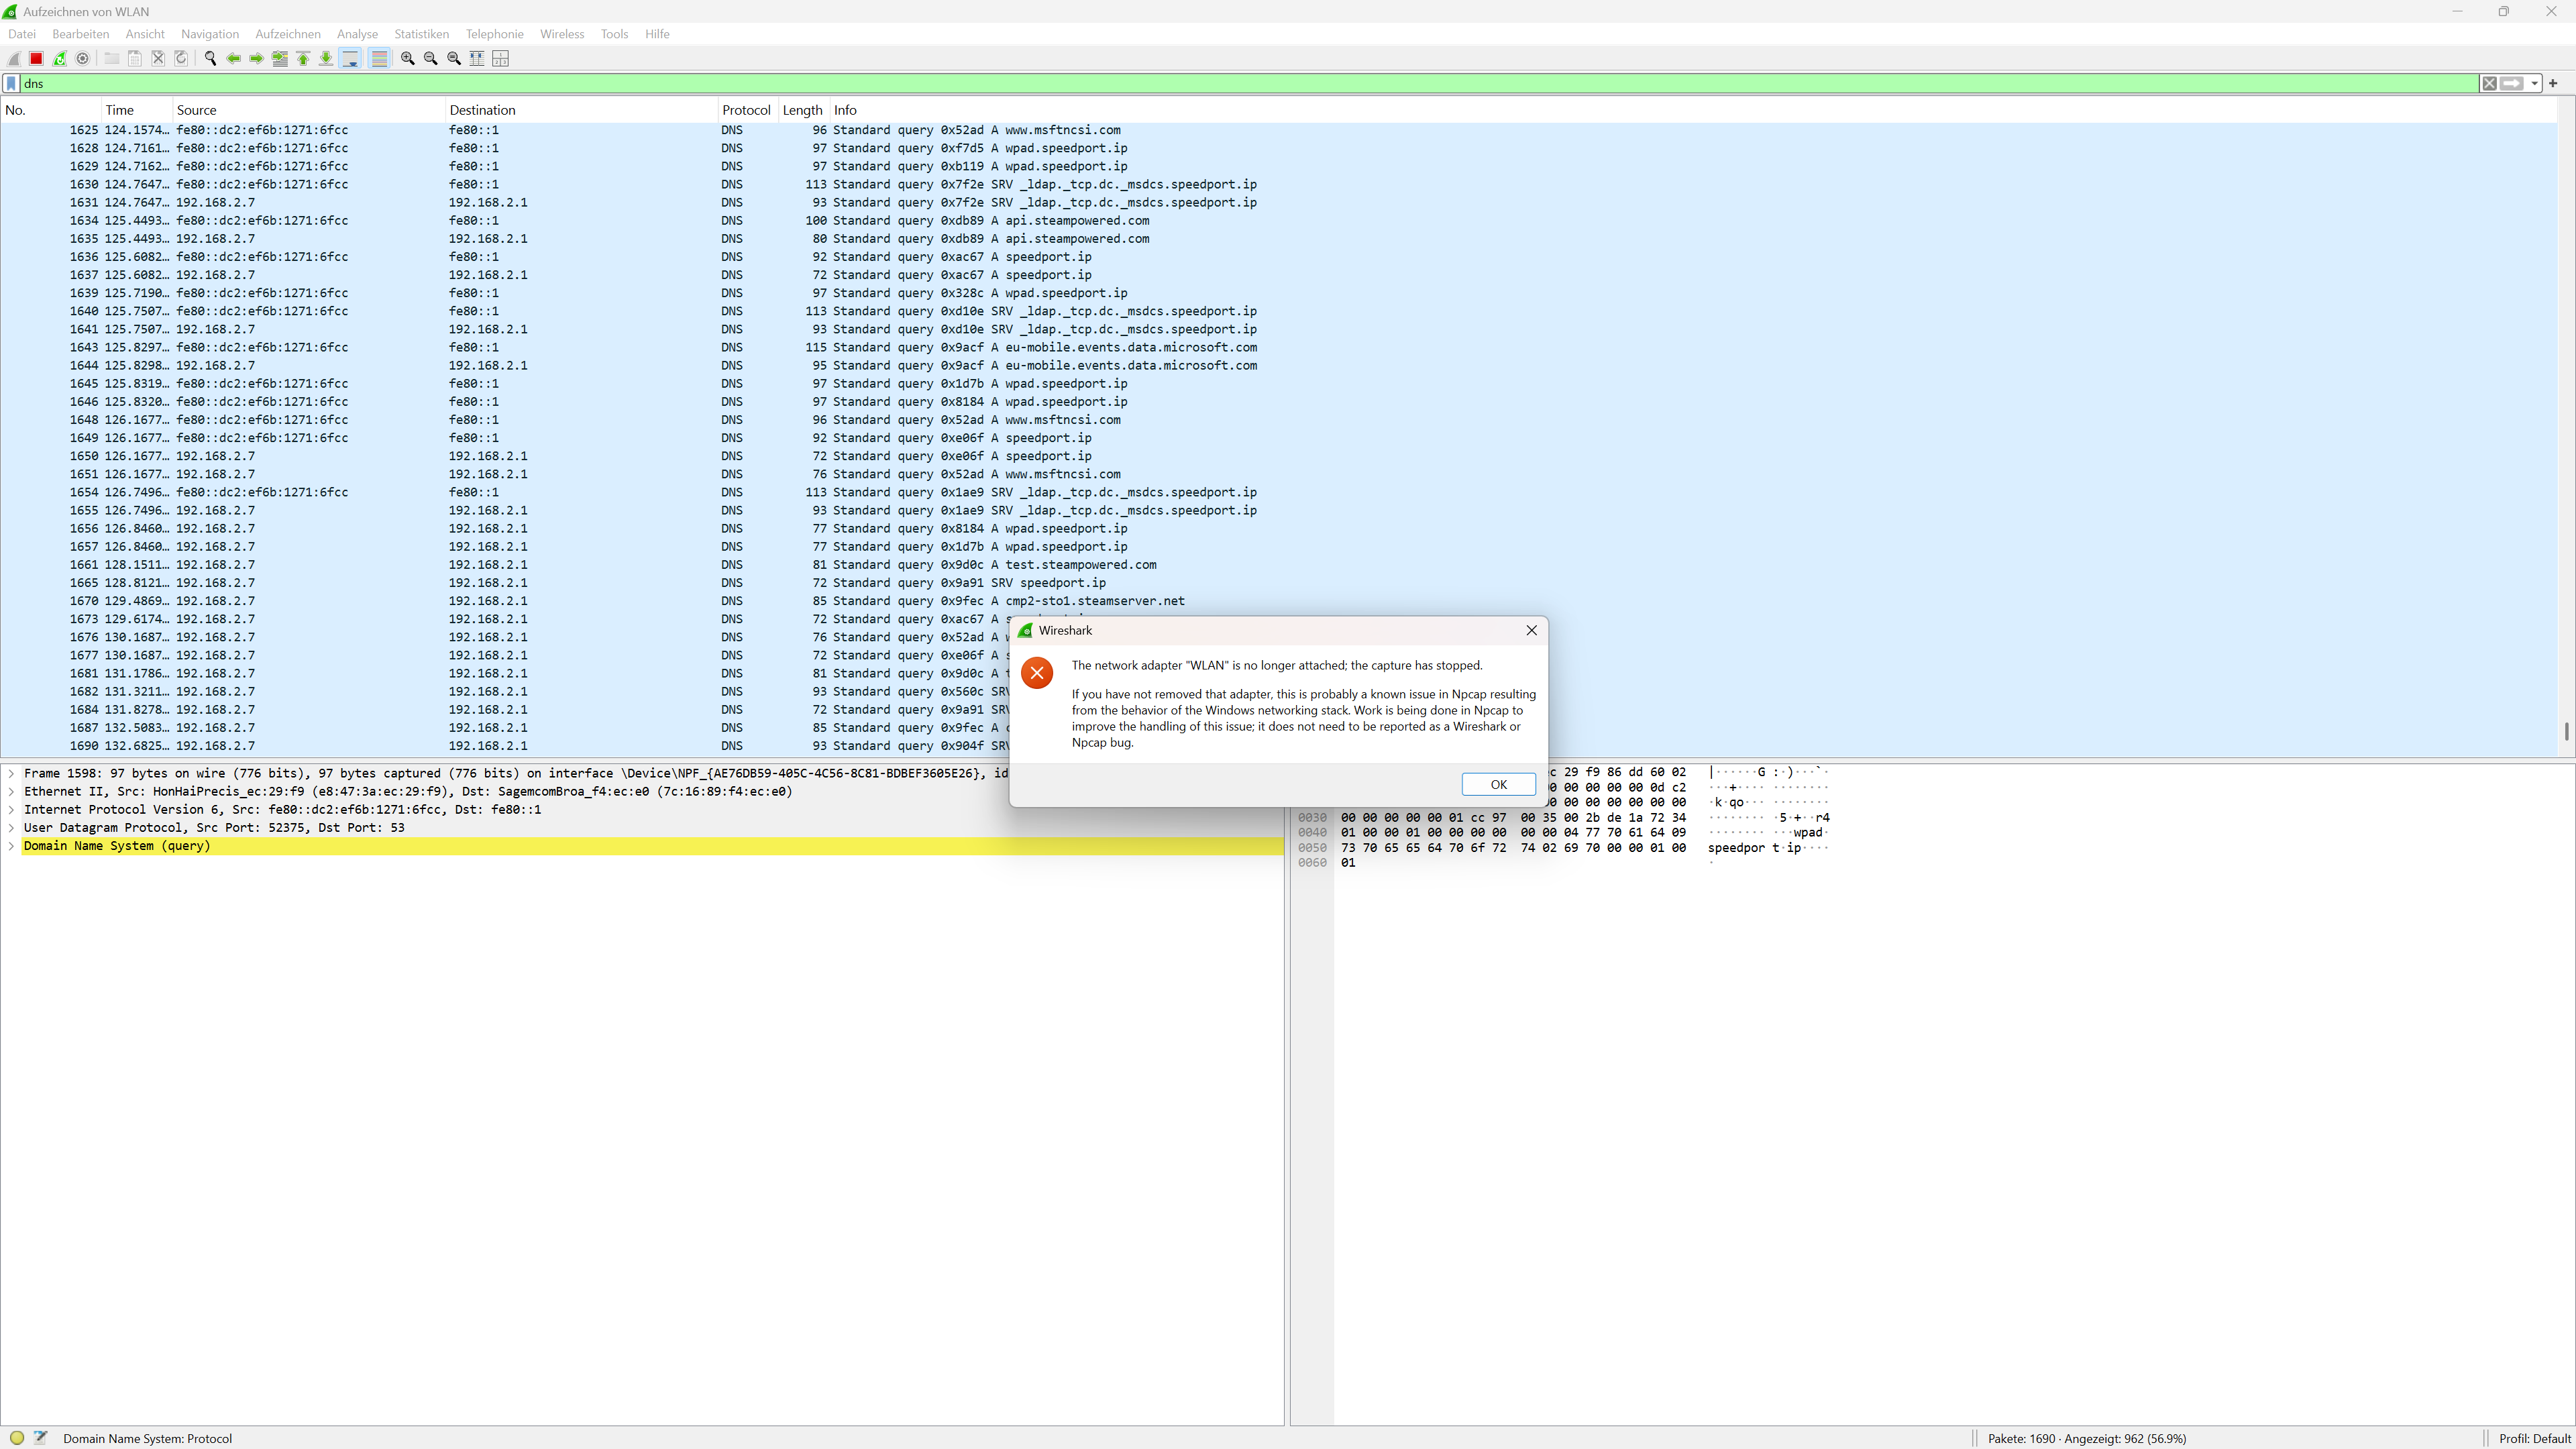Click the red stop capture icon
Viewport: 2576px width, 1449px height.
pyautogui.click(x=36, y=59)
